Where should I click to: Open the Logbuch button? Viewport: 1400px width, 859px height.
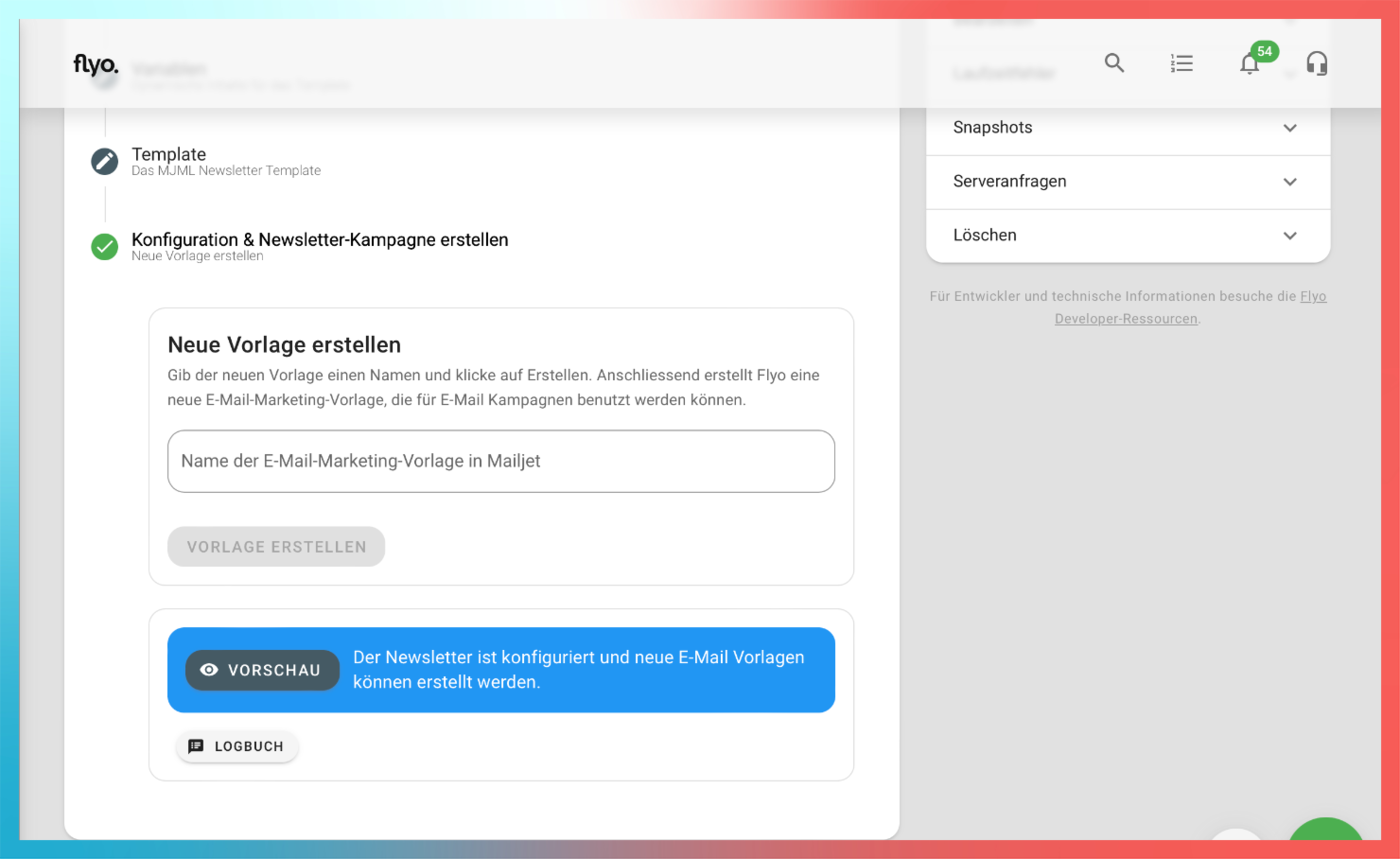click(x=237, y=746)
